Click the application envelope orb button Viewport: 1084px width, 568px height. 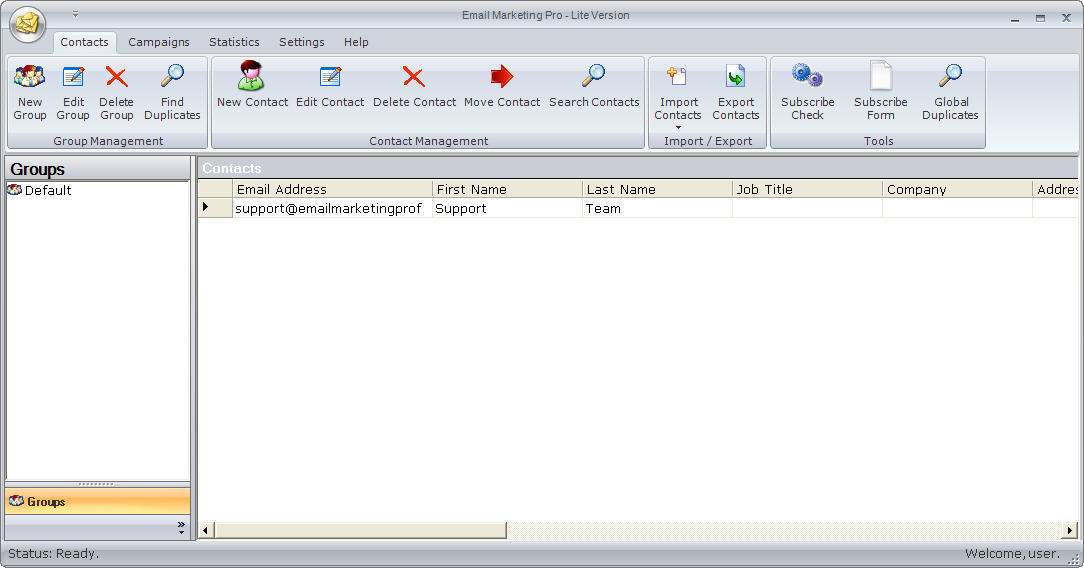point(28,24)
